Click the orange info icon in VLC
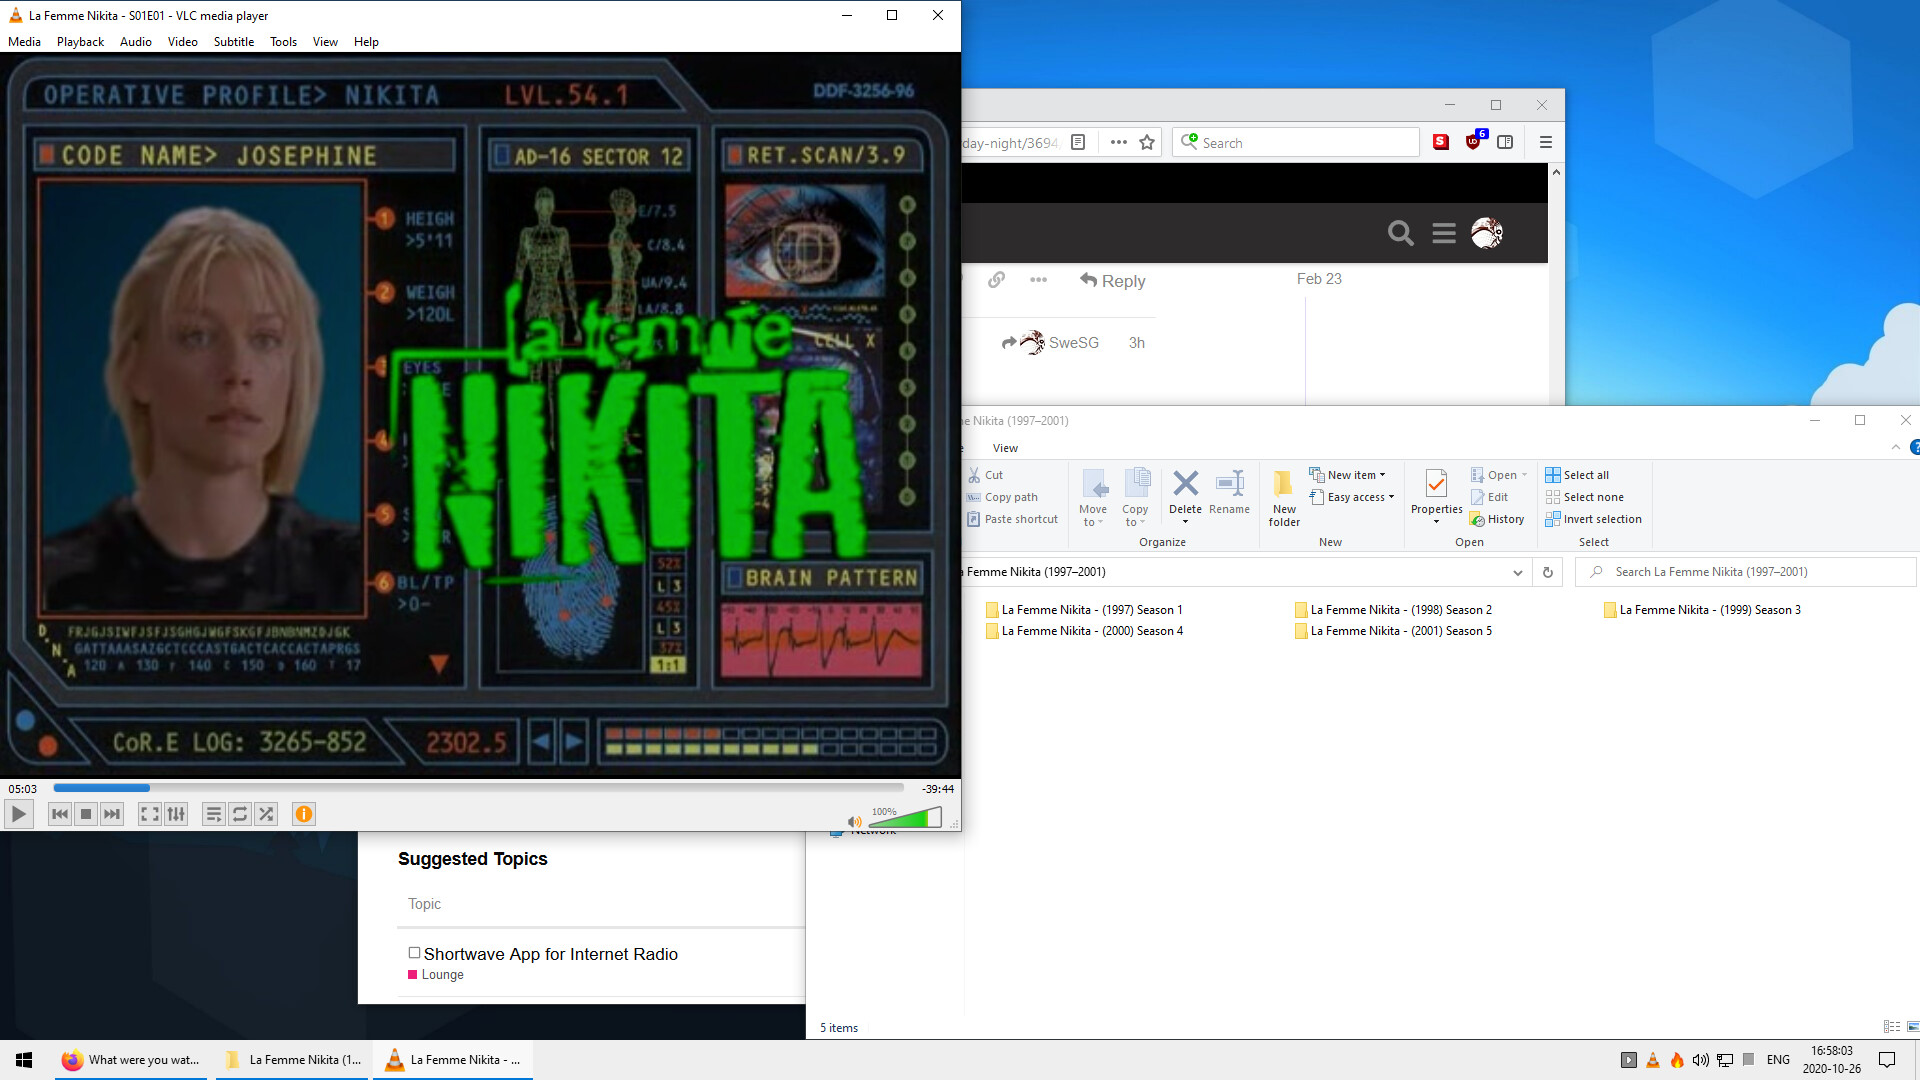 point(304,814)
